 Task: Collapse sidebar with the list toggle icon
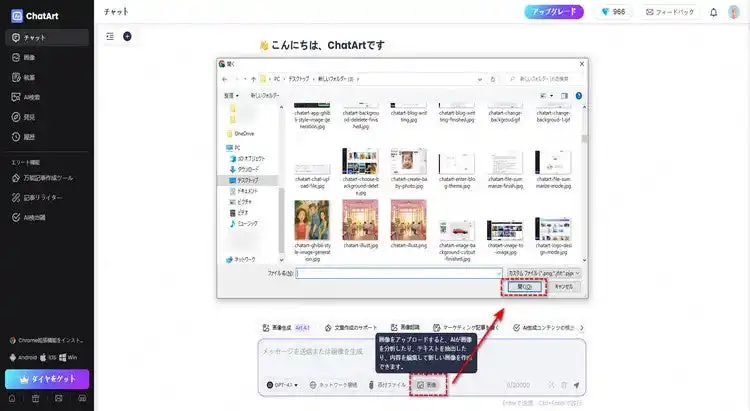(109, 36)
